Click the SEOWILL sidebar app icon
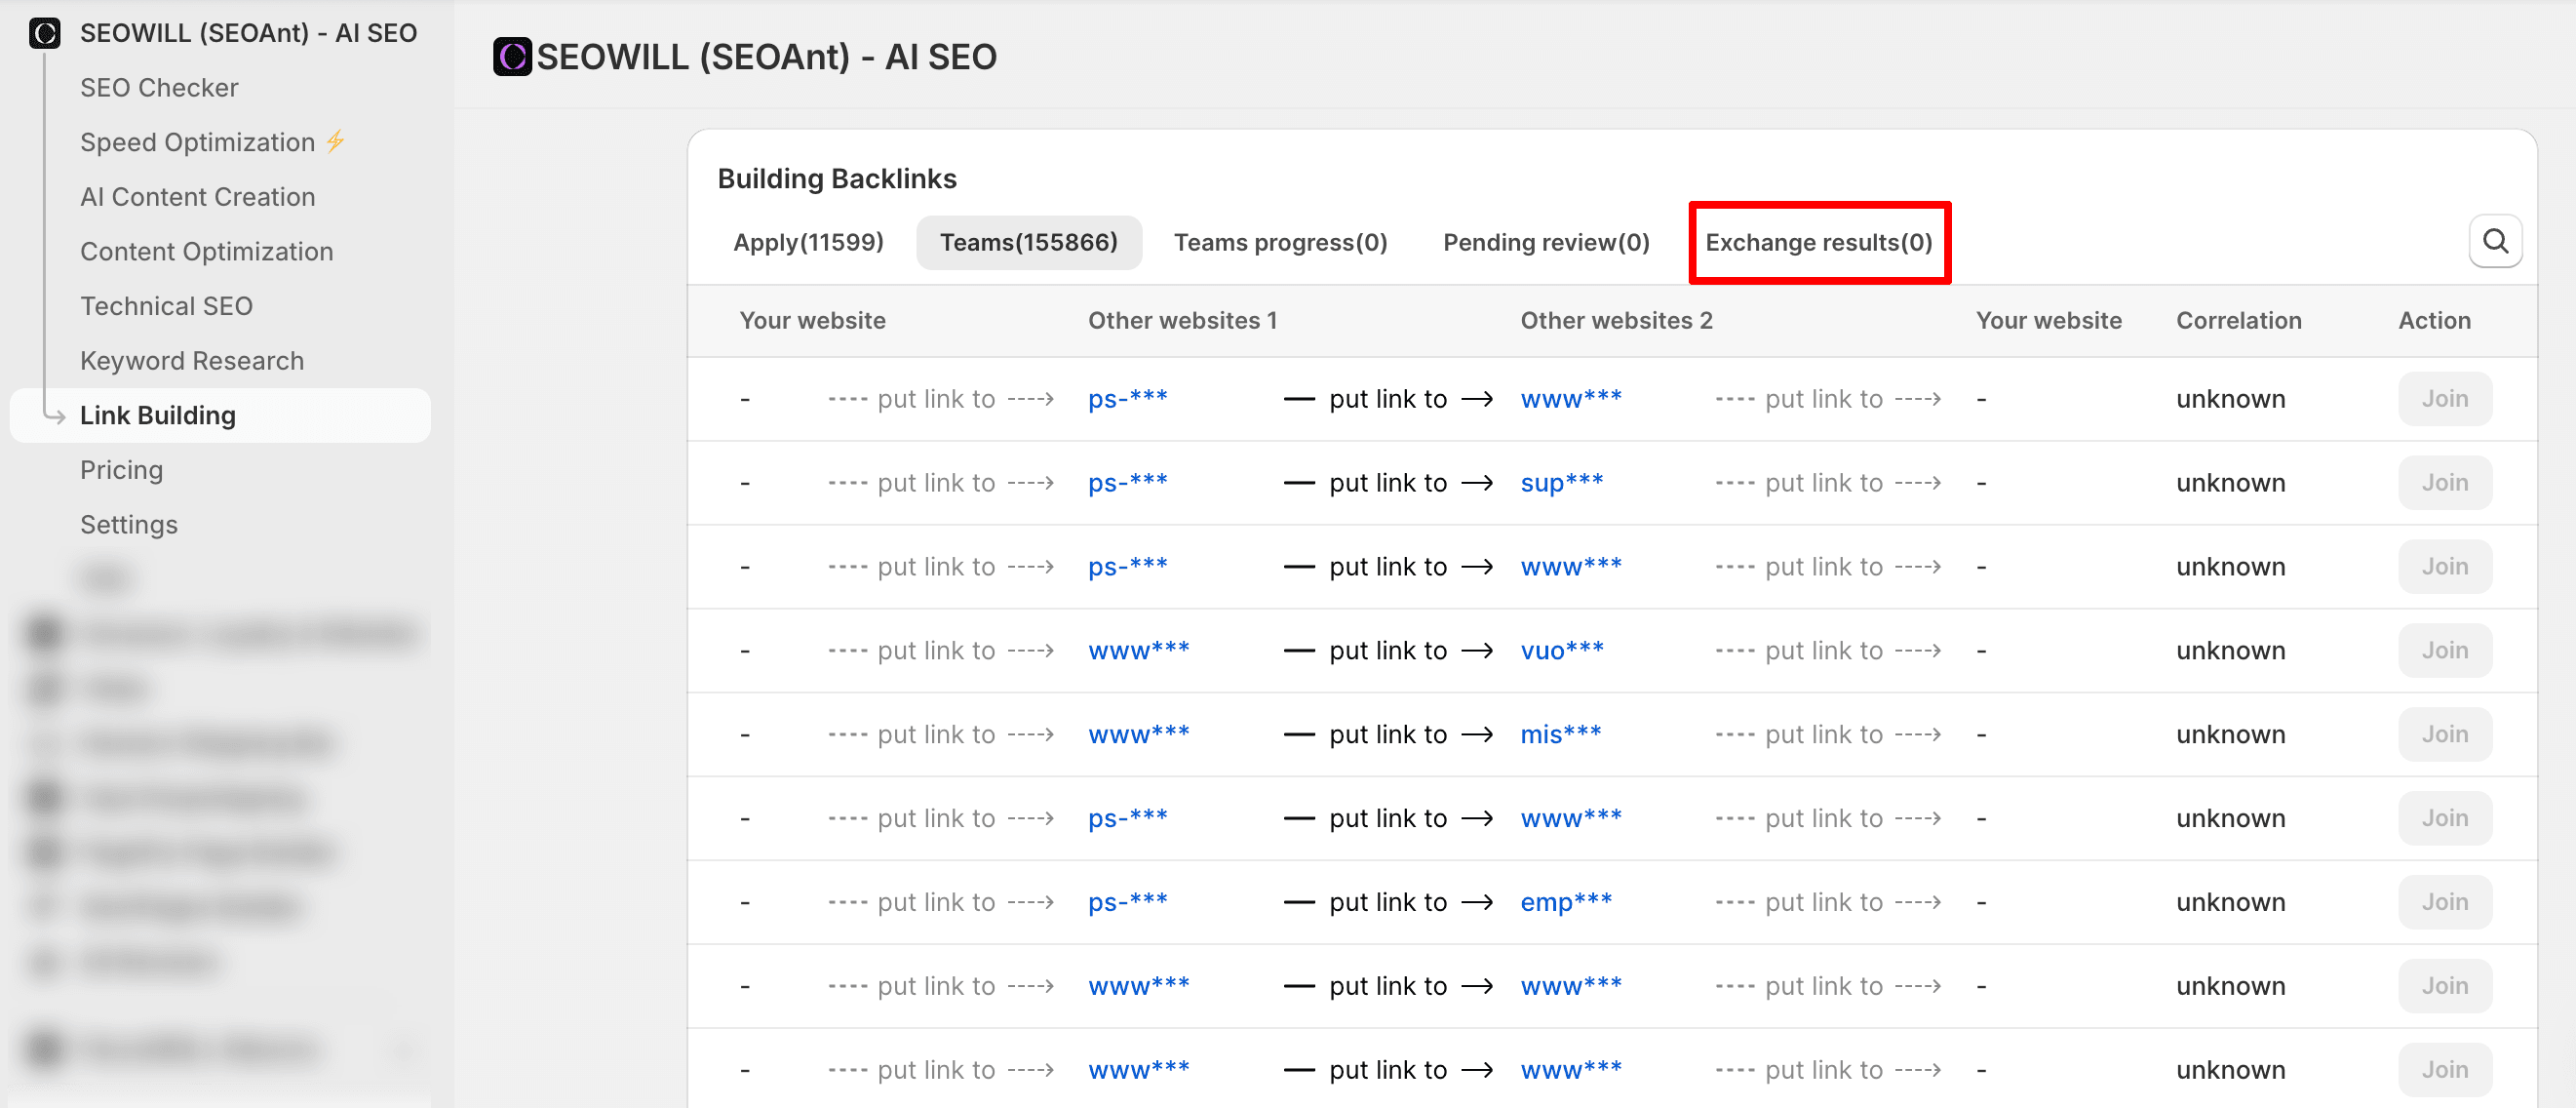This screenshot has width=2576, height=1108. [44, 33]
